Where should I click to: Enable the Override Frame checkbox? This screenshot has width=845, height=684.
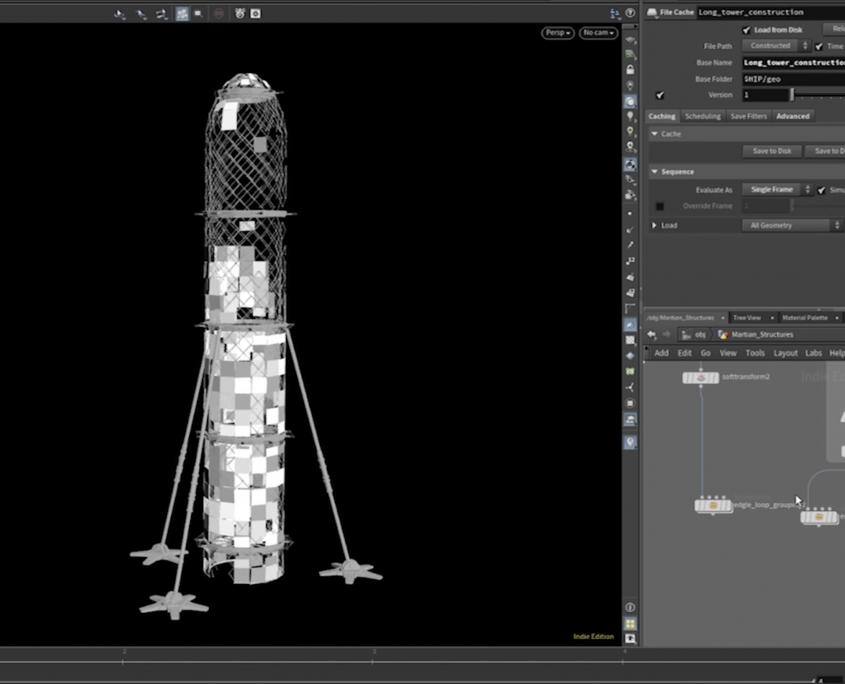tap(660, 206)
